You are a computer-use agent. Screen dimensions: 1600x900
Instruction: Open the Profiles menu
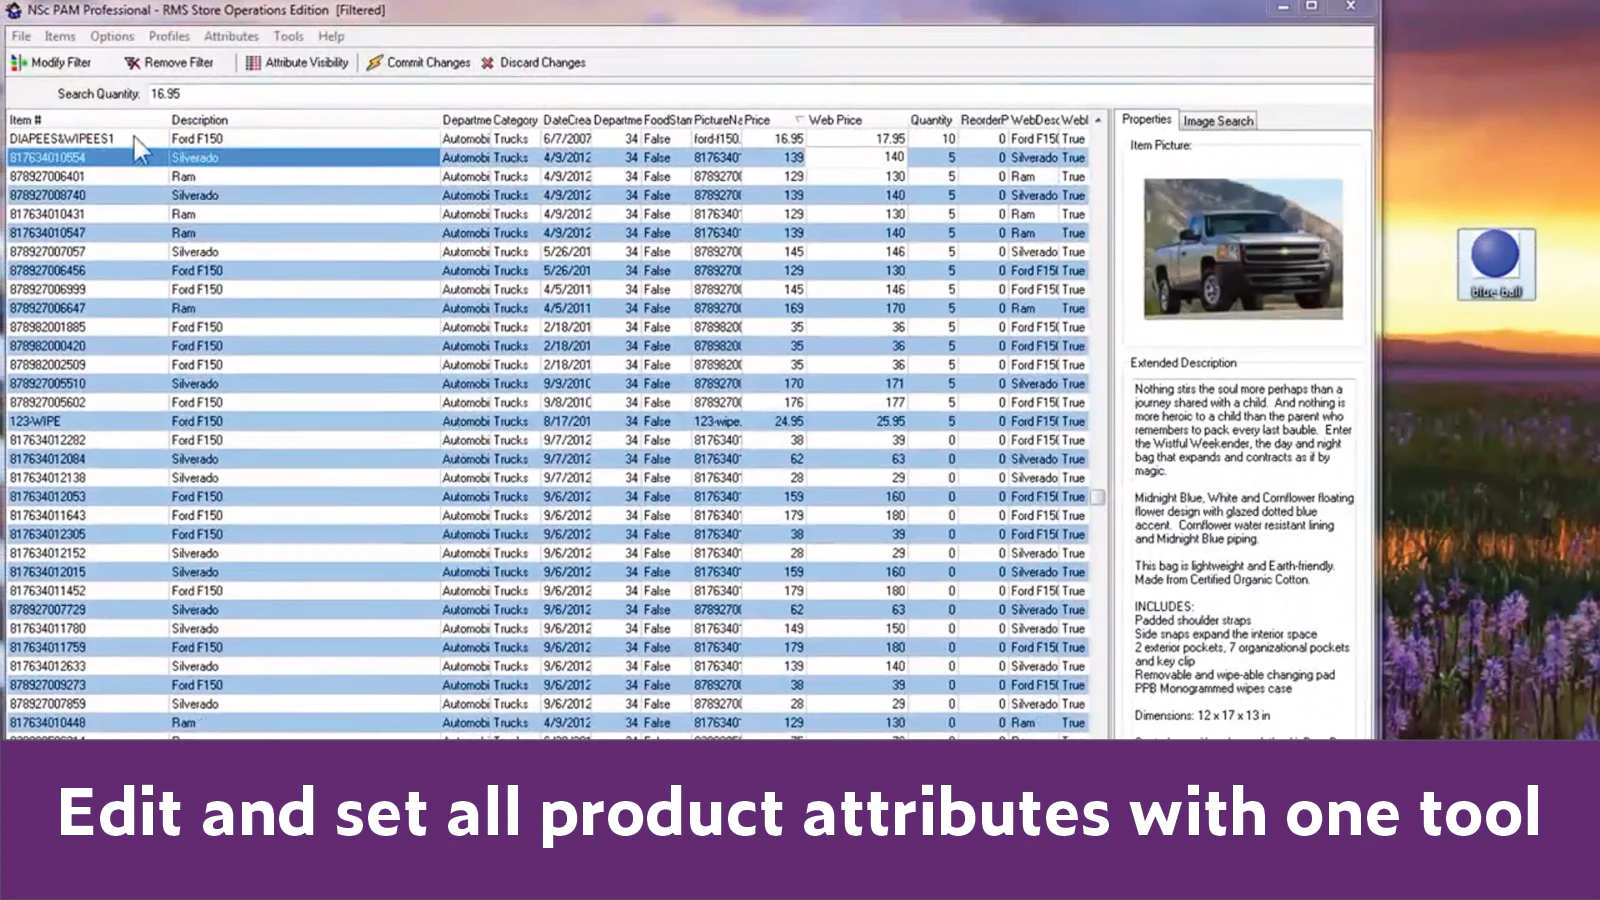click(x=167, y=36)
